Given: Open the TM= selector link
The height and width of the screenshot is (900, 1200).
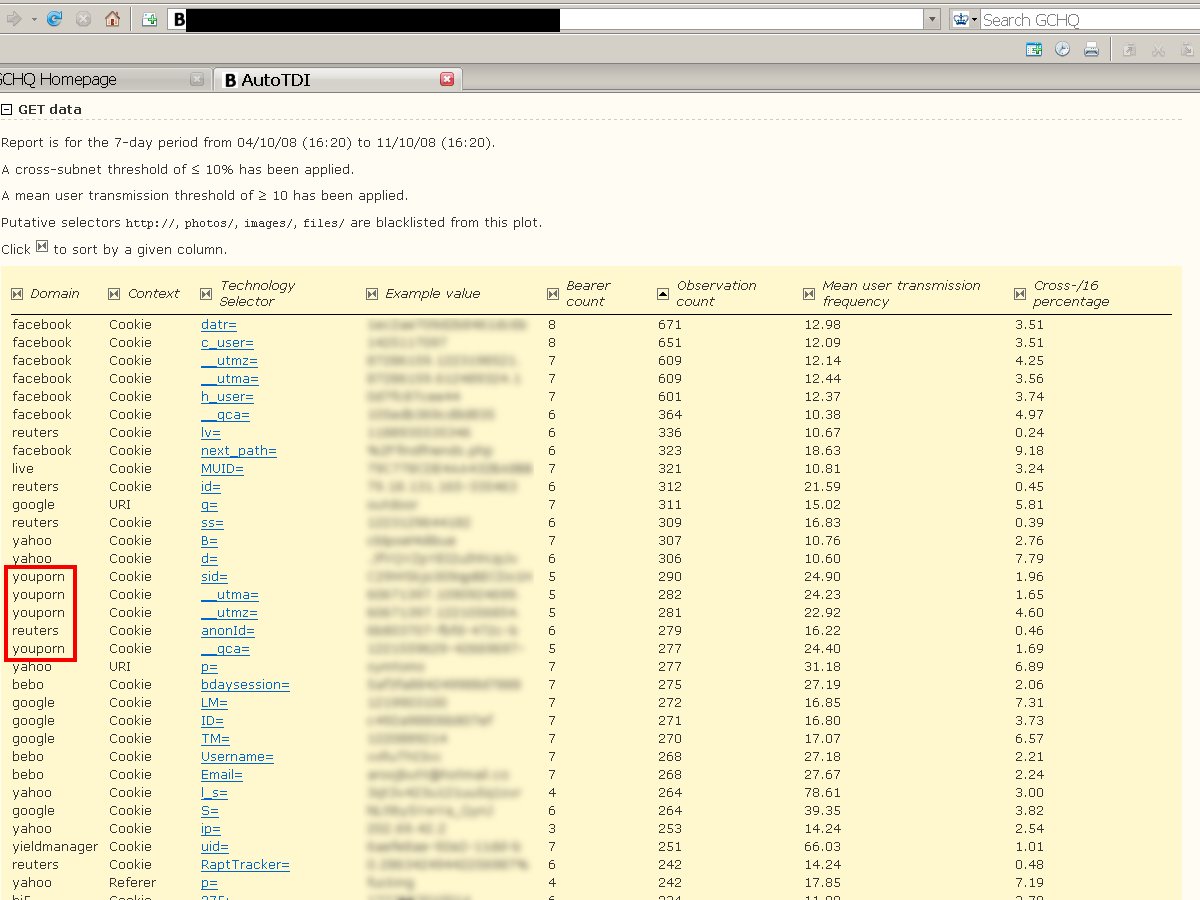Looking at the screenshot, I should click(x=215, y=739).
